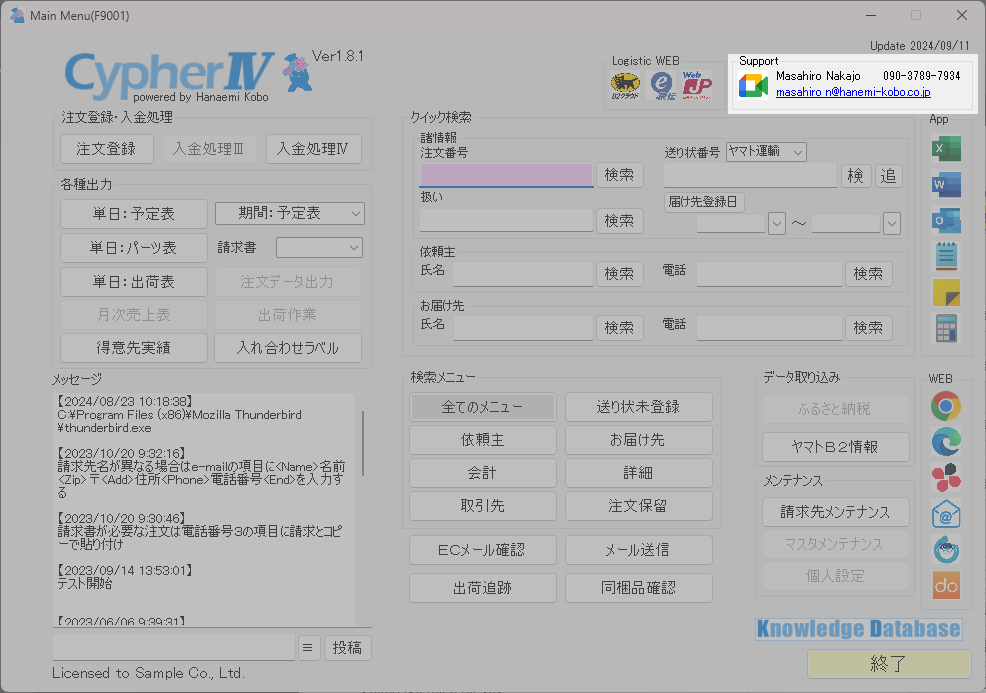Viewport: 986px width, 693px height.
Task: Open the end date picker arrow
Action: click(x=892, y=223)
